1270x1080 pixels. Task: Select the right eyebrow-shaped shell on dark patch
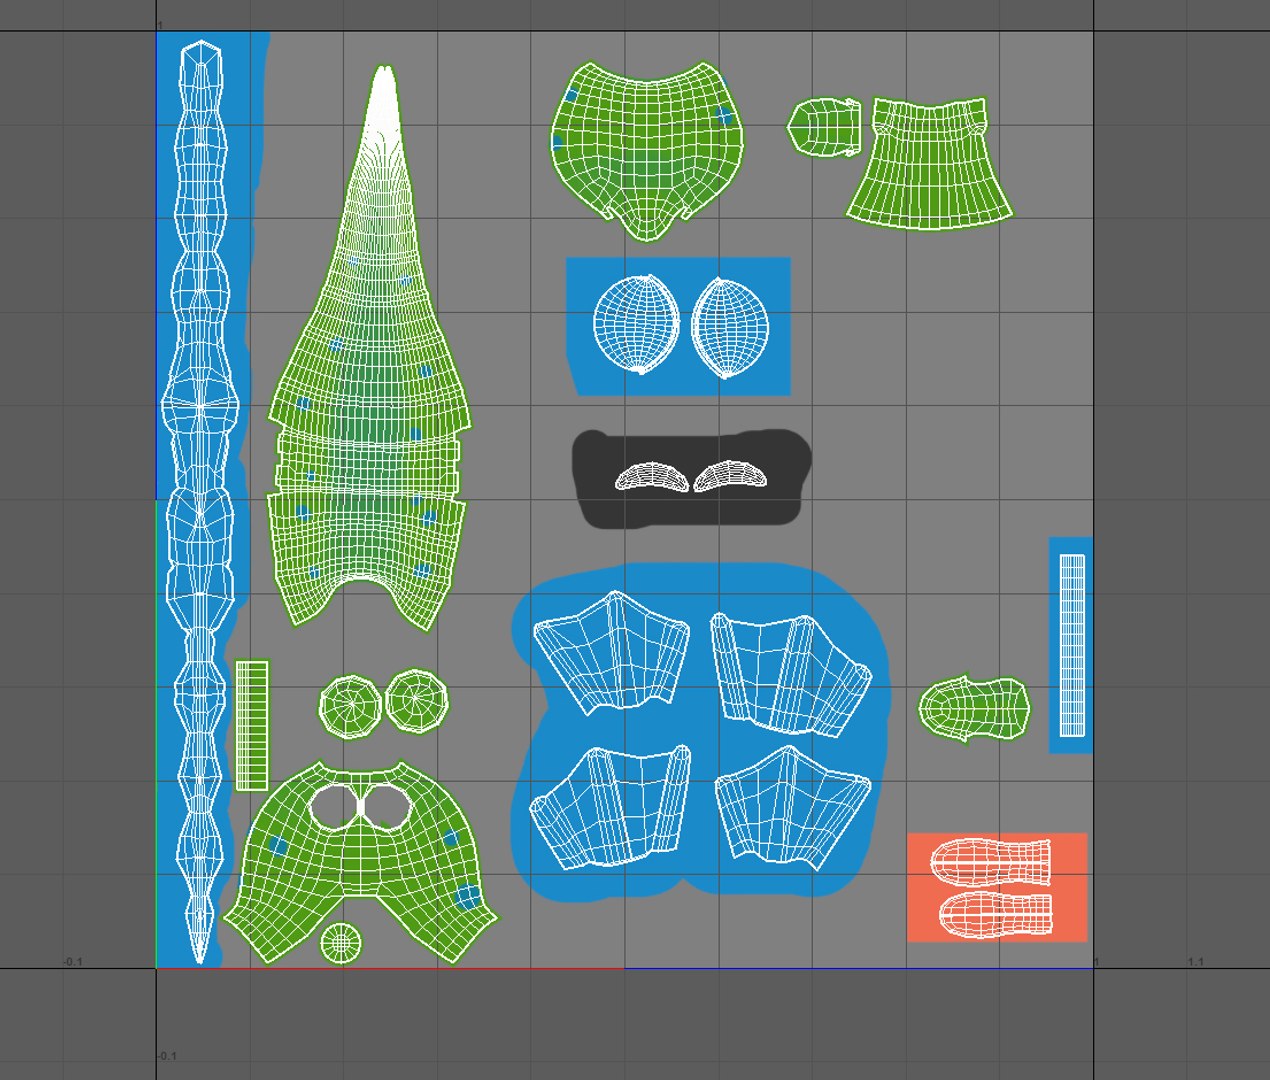(730, 476)
